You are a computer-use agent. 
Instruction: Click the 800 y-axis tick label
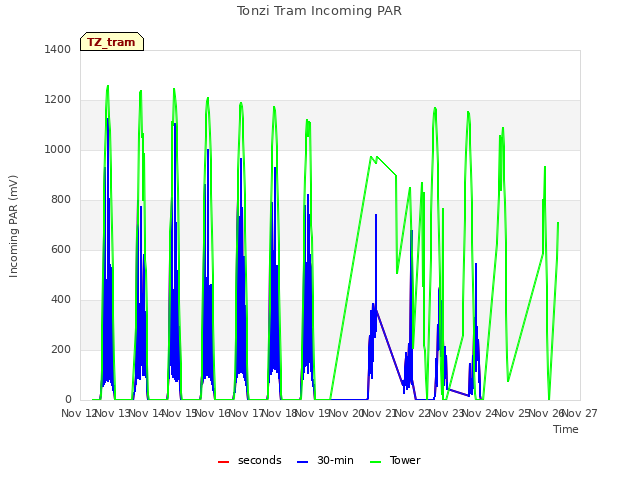[x=61, y=200]
